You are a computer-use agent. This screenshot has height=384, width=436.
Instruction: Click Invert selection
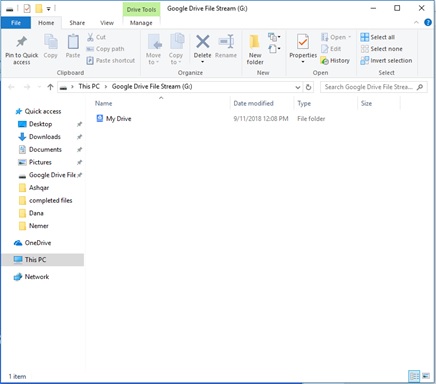click(386, 60)
